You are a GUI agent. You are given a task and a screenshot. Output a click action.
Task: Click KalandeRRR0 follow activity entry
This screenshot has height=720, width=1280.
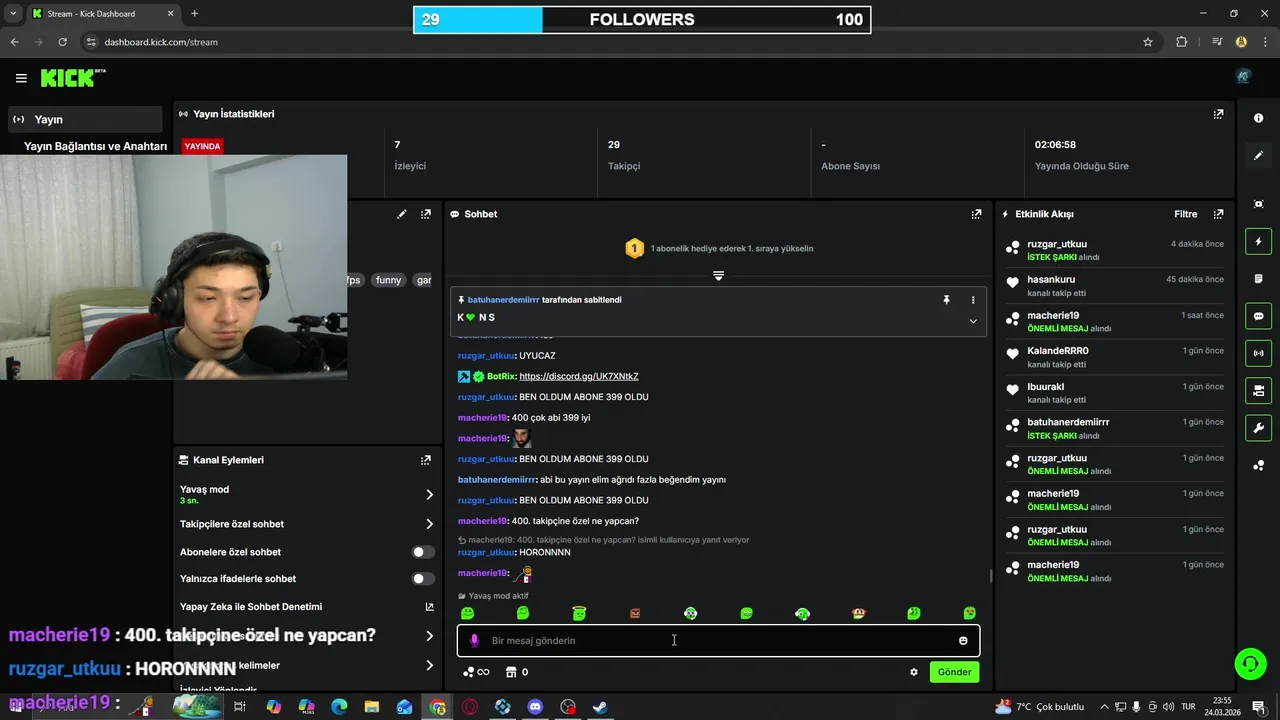pos(1115,357)
